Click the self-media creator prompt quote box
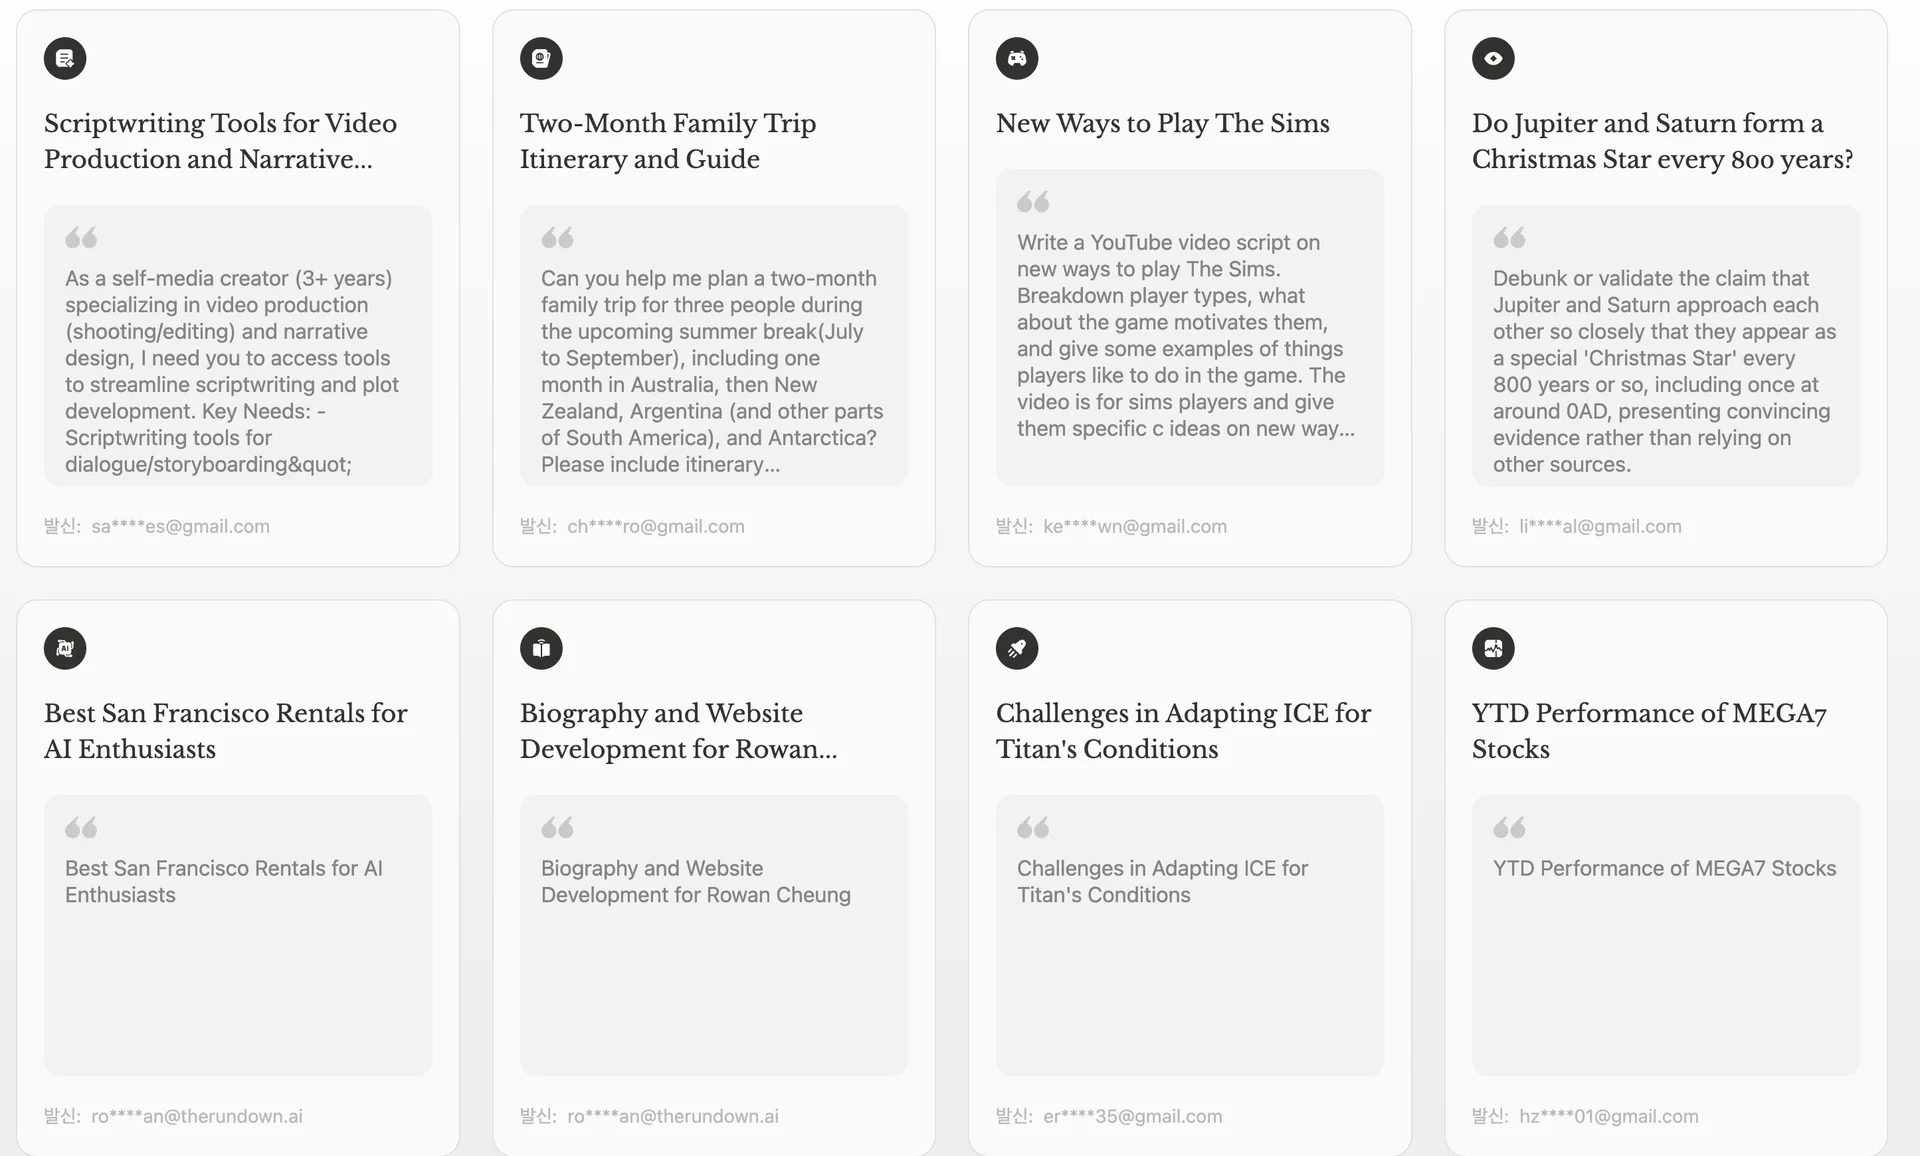The width and height of the screenshot is (1920, 1156). (x=238, y=346)
